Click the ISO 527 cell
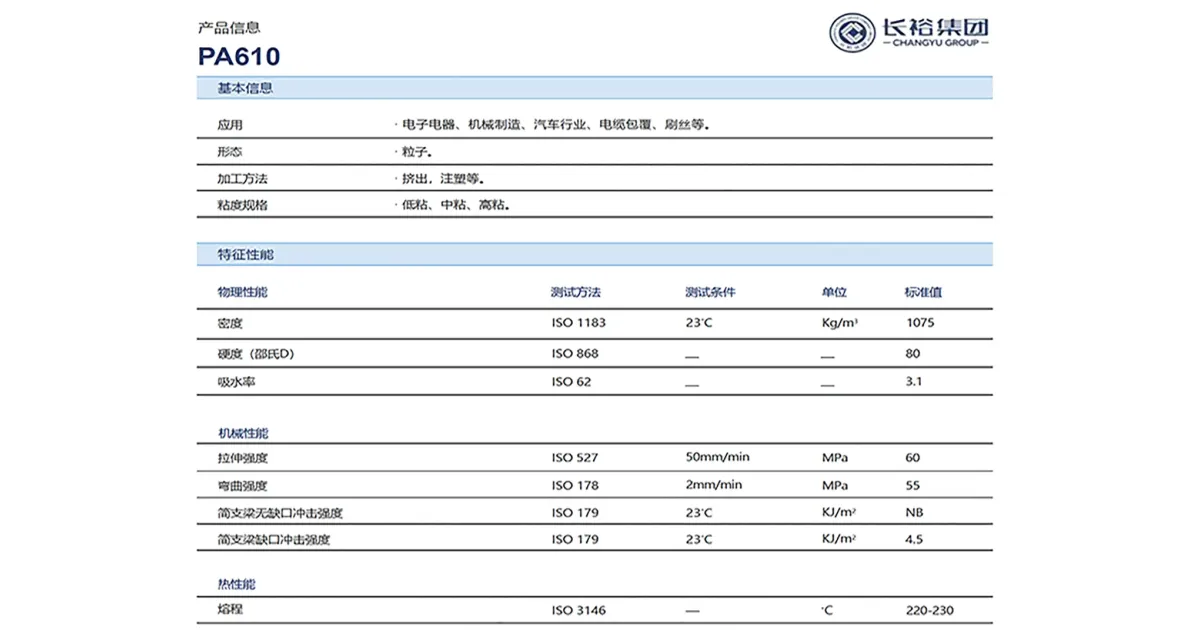Image resolution: width=1200 pixels, height=630 pixels. point(575,458)
